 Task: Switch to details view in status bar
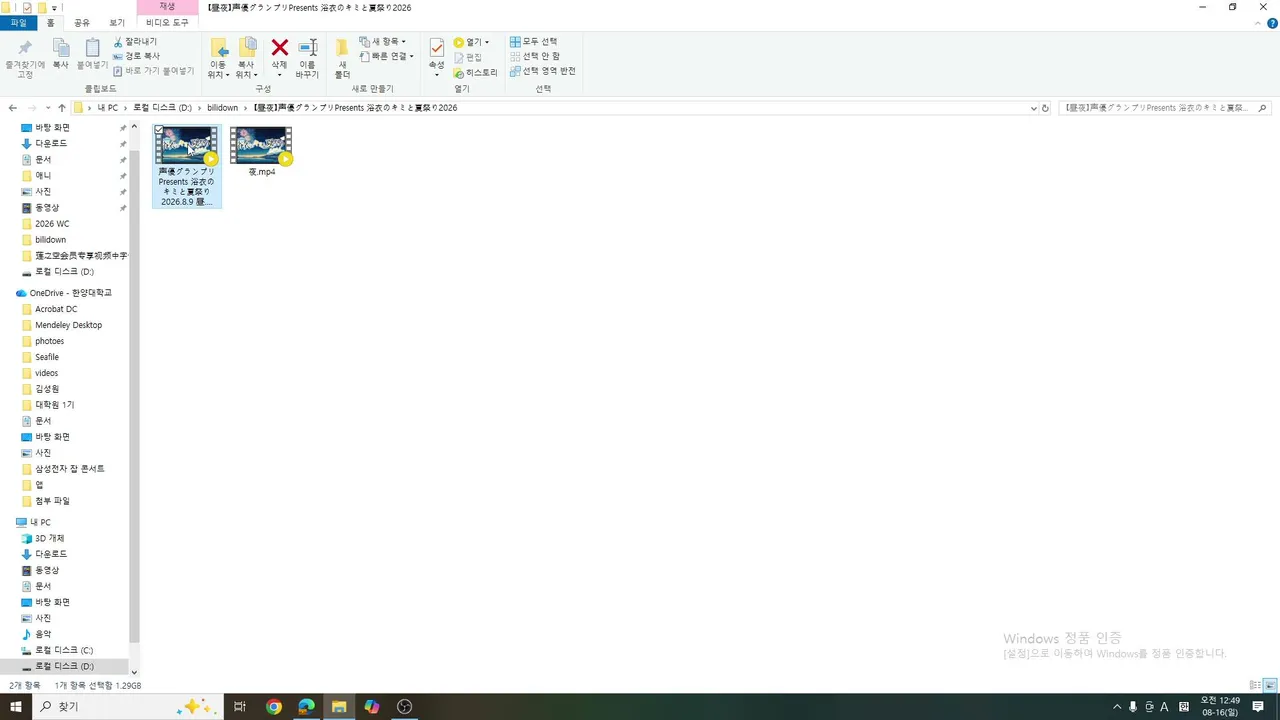click(1255, 685)
